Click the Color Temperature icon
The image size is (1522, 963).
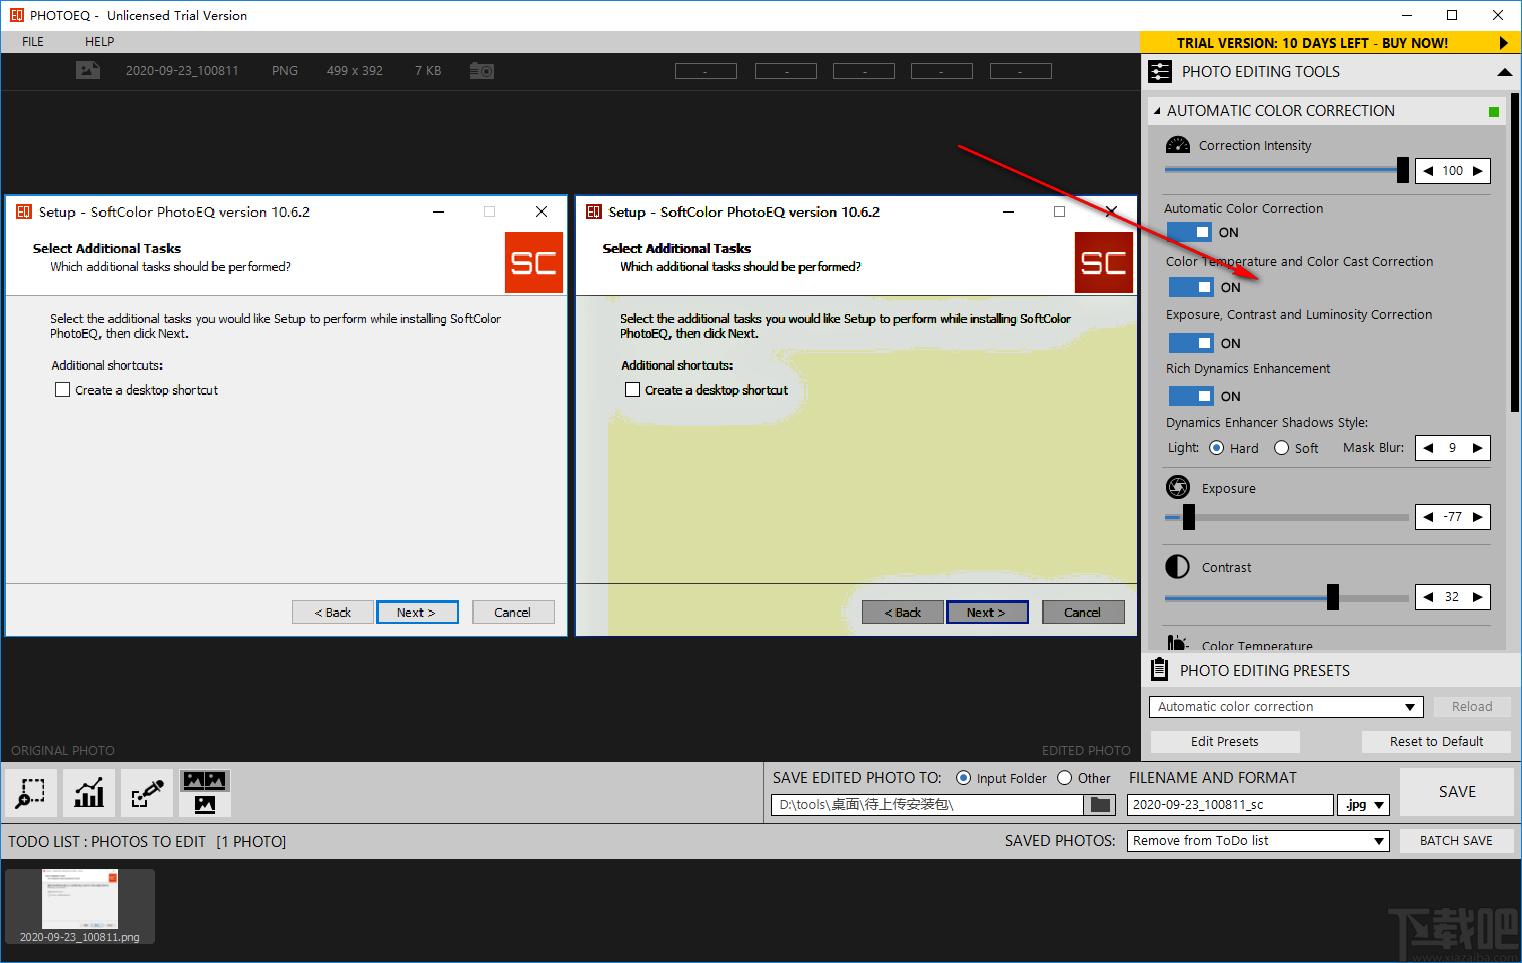(1178, 643)
